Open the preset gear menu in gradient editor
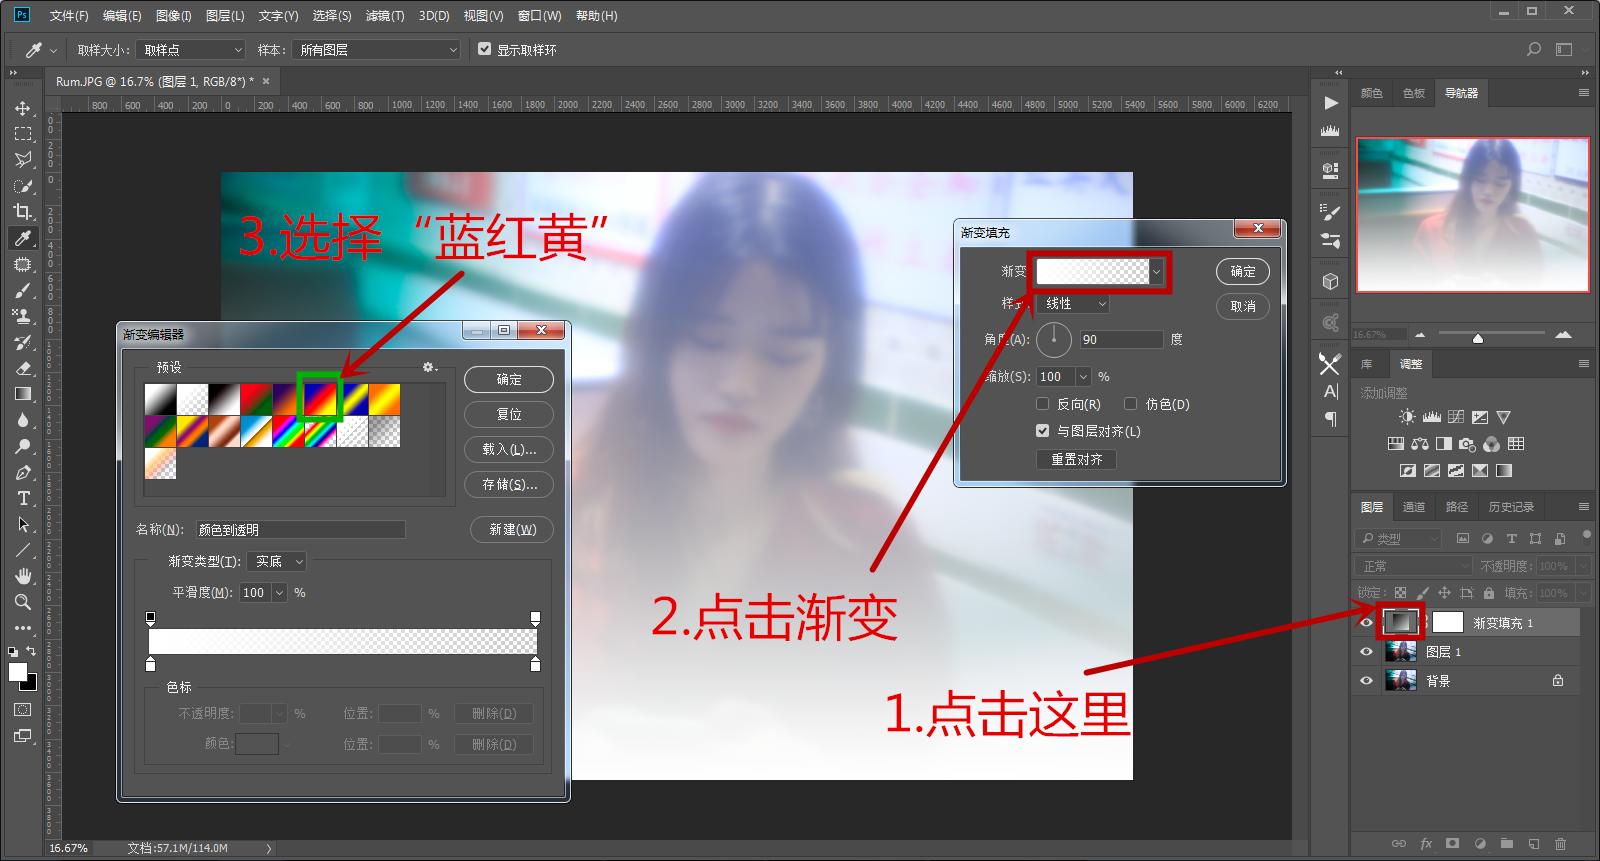 pyautogui.click(x=430, y=367)
